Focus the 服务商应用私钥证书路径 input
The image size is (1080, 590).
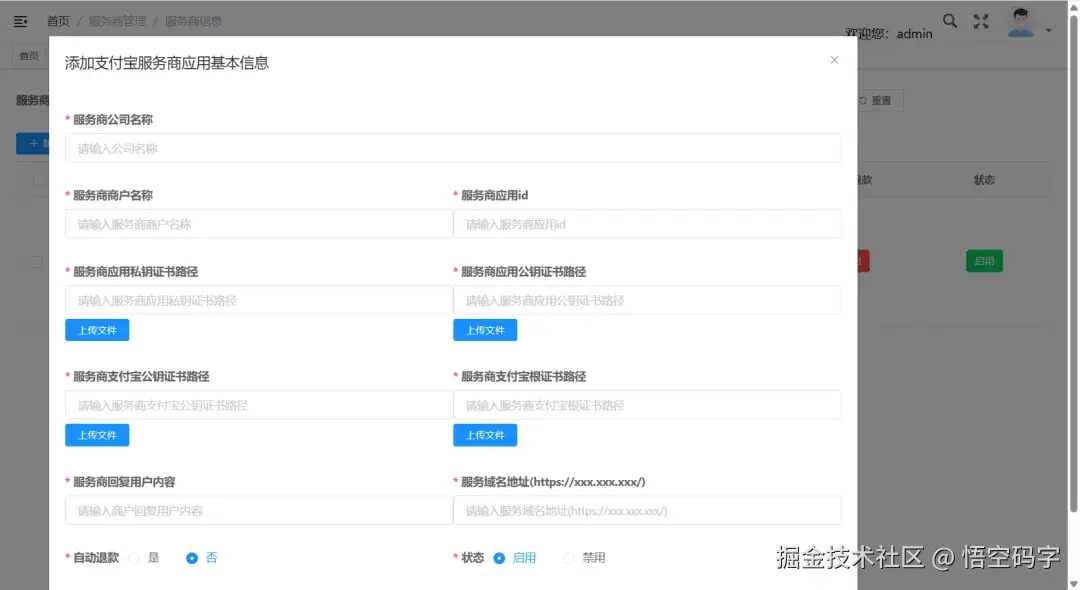259,300
